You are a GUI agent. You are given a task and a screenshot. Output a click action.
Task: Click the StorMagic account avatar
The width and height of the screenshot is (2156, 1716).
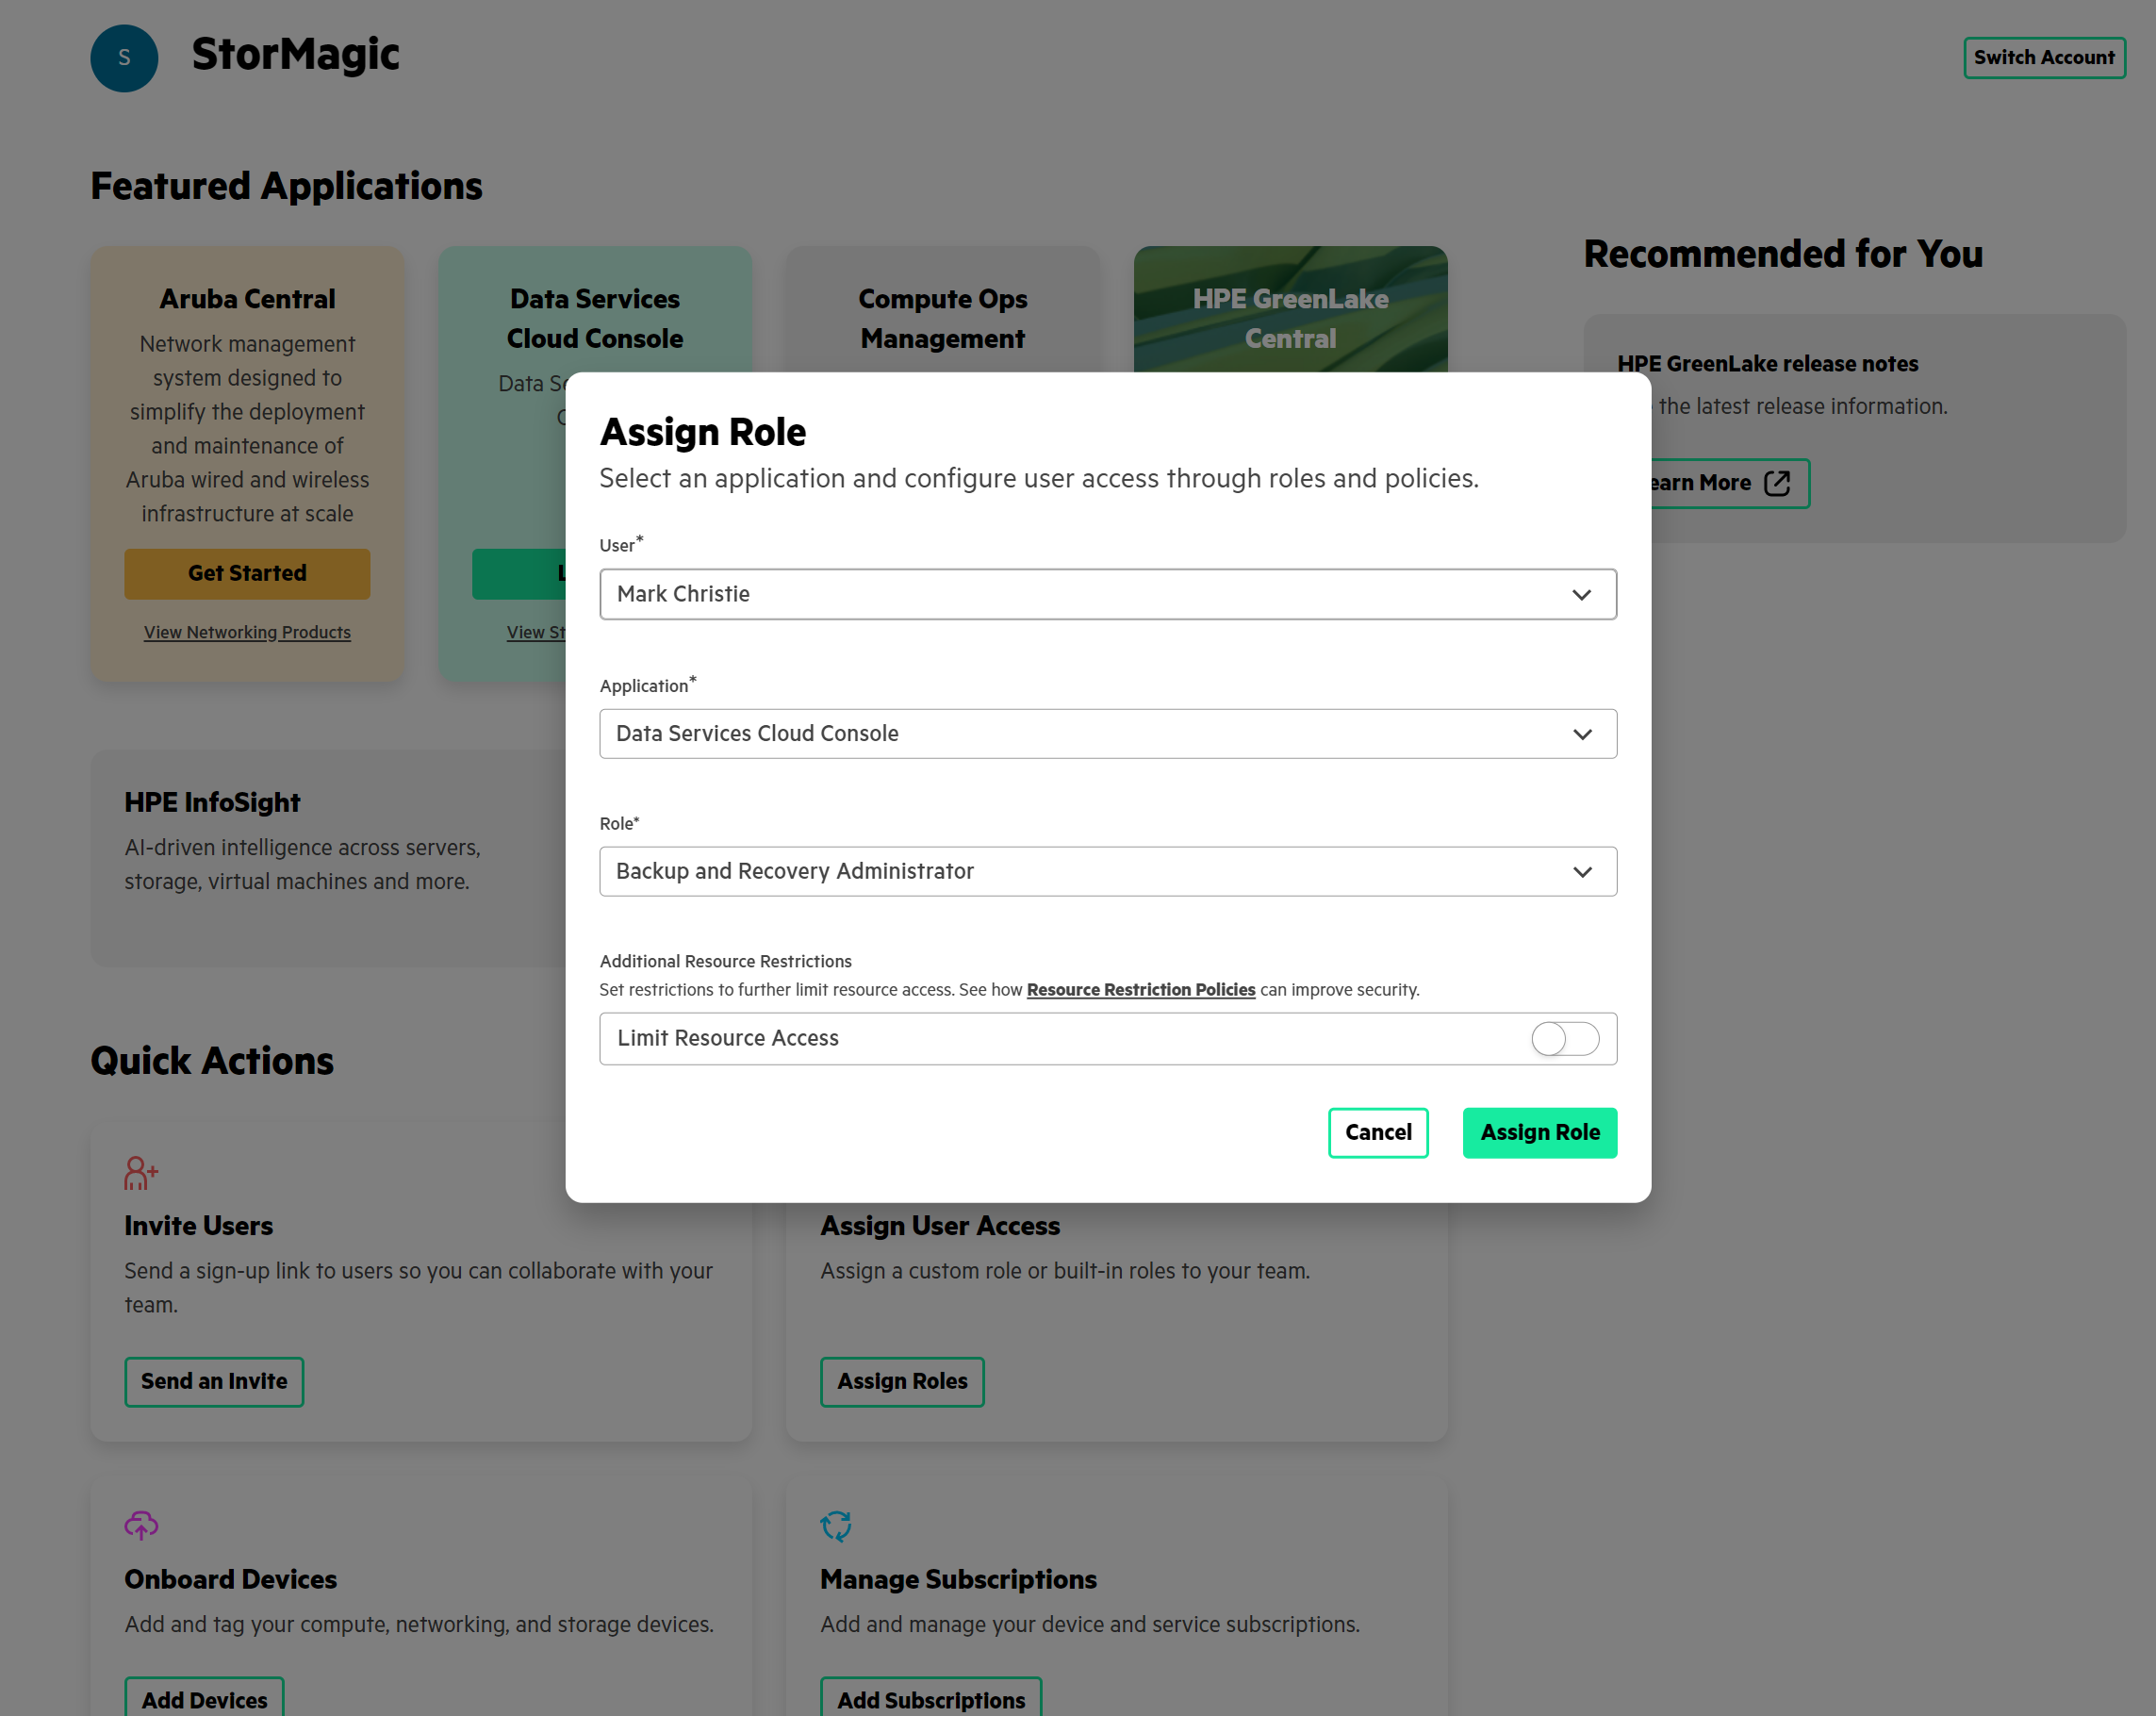pyautogui.click(x=124, y=58)
